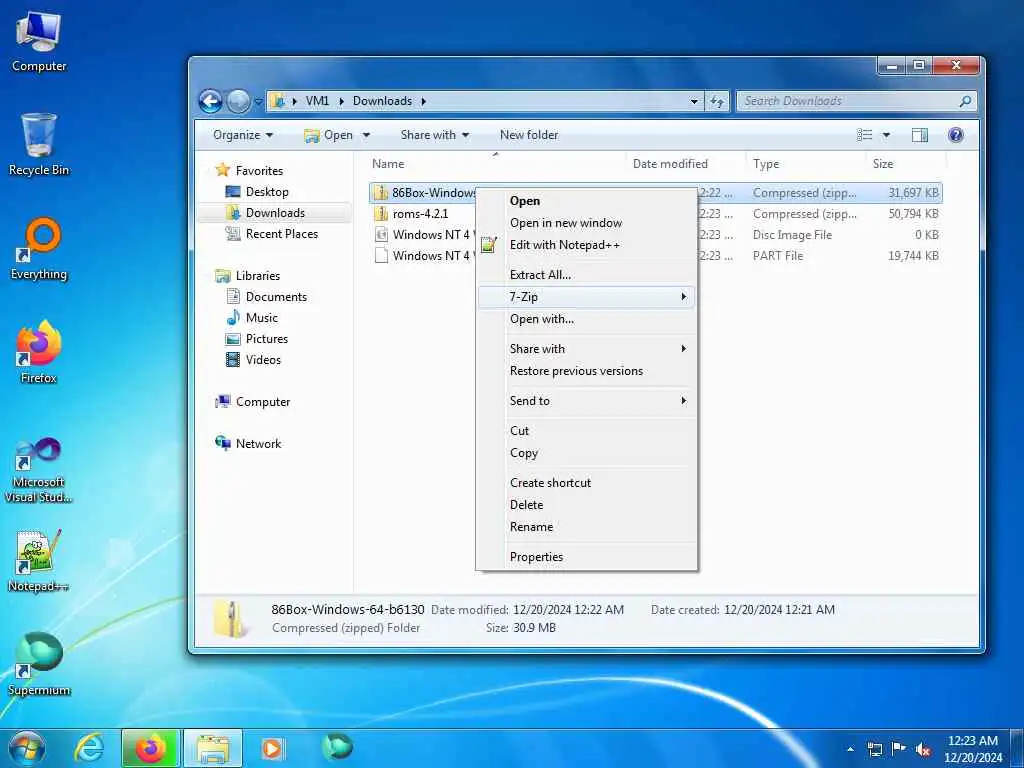This screenshot has width=1024, height=768.
Task: Click the Change your view icon
Action: pyautogui.click(x=865, y=135)
